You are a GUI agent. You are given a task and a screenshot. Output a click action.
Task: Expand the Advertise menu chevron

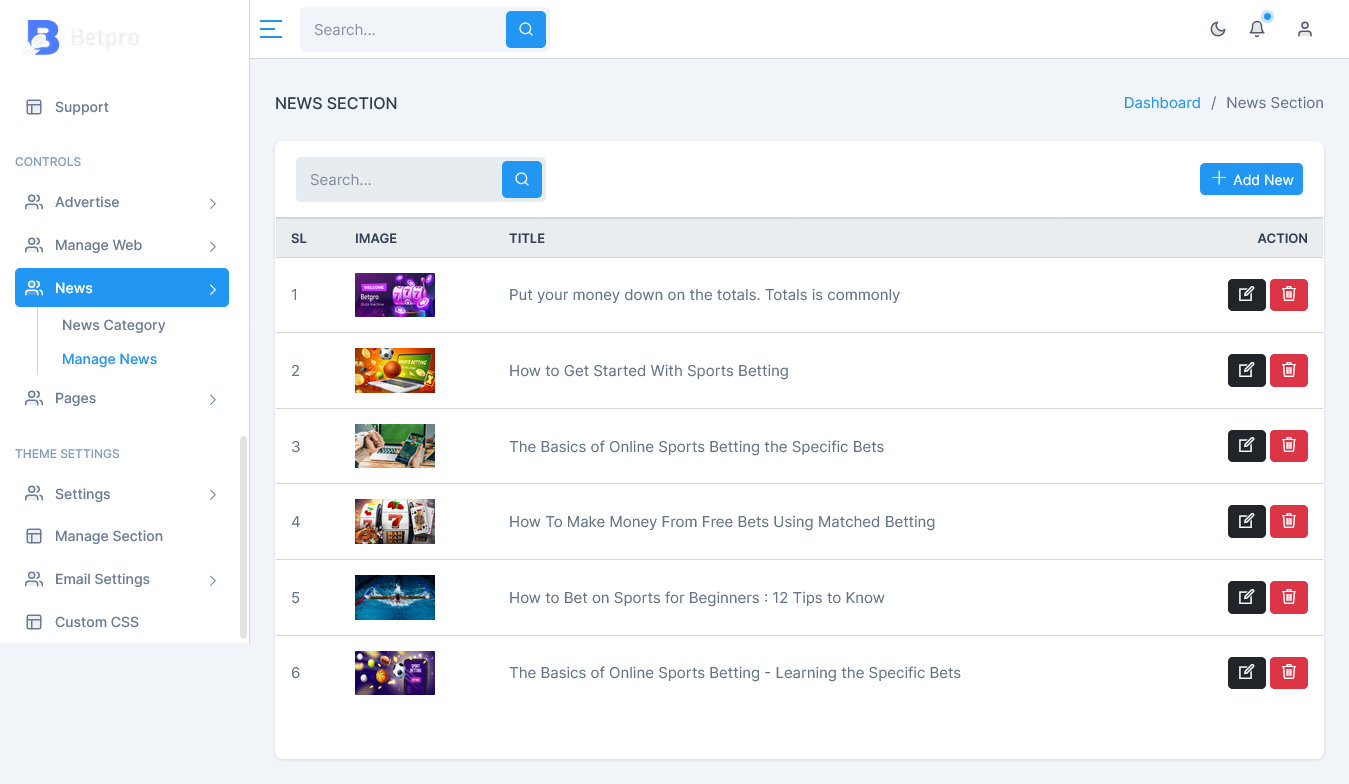coord(213,203)
